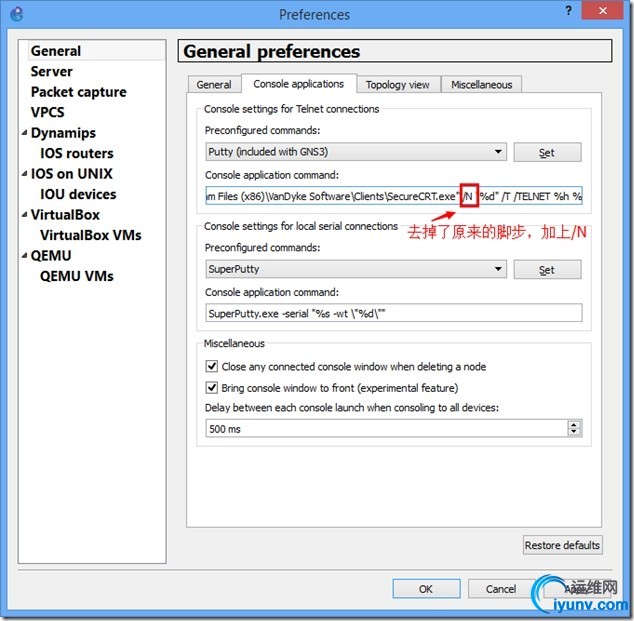Screen dimensions: 634x621
Task: Select General in the preferences list
Action: coord(56,51)
